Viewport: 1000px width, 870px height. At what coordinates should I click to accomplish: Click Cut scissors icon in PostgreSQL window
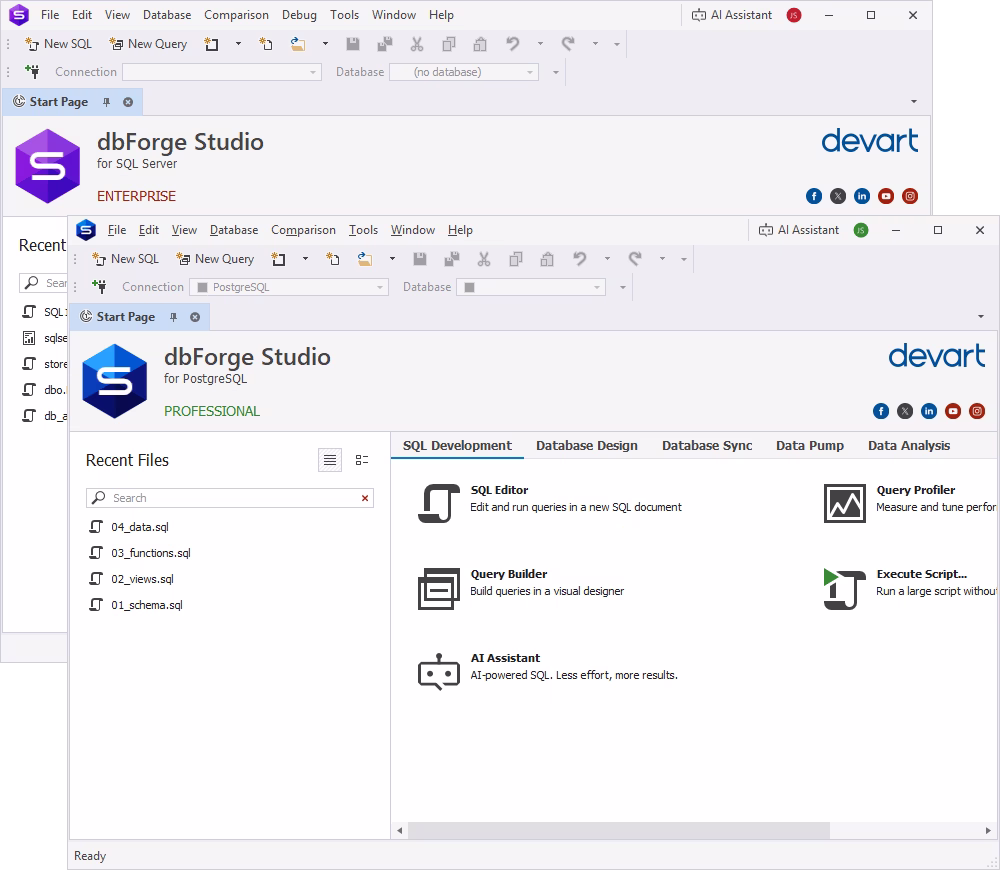coord(484,259)
